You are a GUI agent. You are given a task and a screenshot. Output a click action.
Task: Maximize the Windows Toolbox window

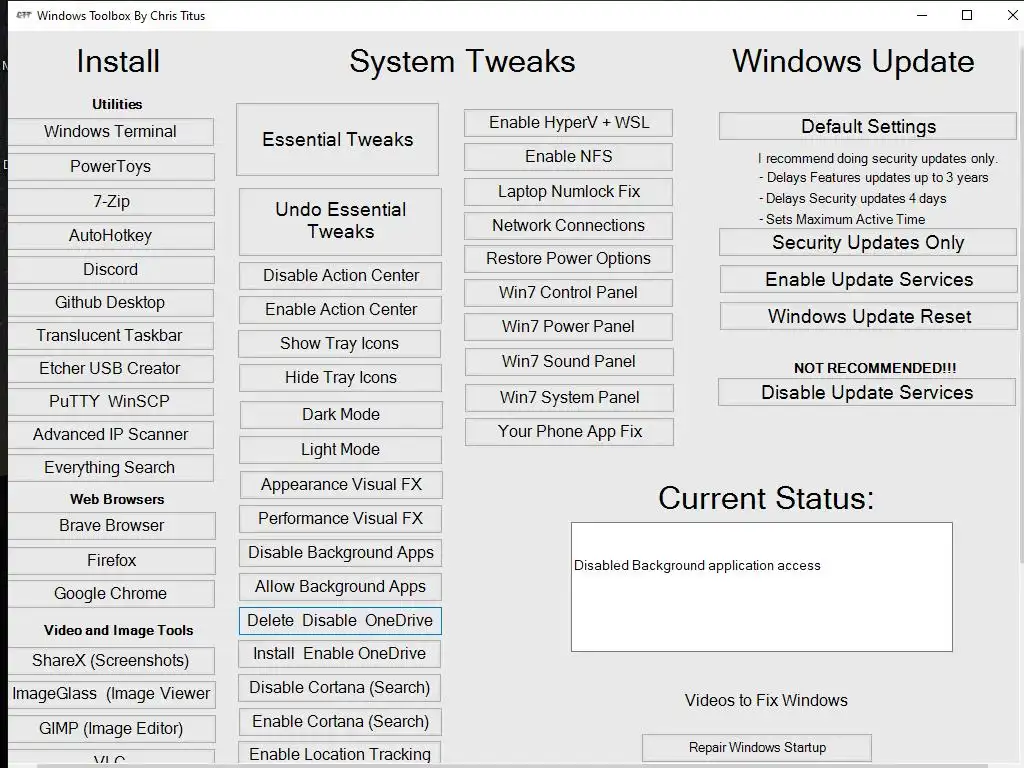coord(967,15)
